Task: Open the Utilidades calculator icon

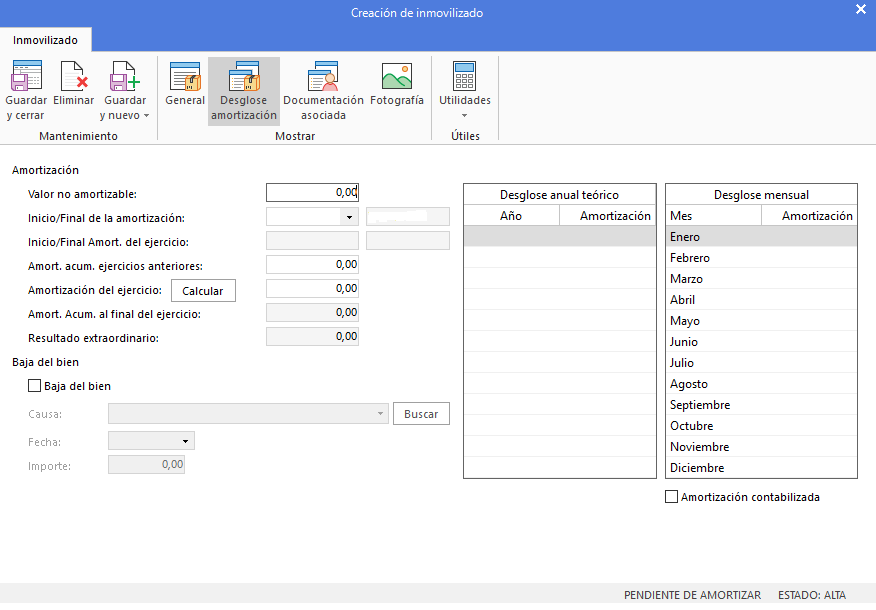Action: pyautogui.click(x=465, y=76)
